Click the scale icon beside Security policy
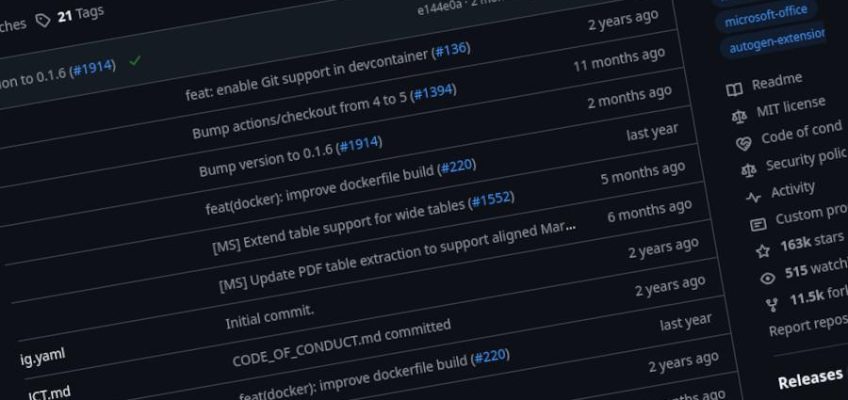848x400 pixels. (x=748, y=171)
